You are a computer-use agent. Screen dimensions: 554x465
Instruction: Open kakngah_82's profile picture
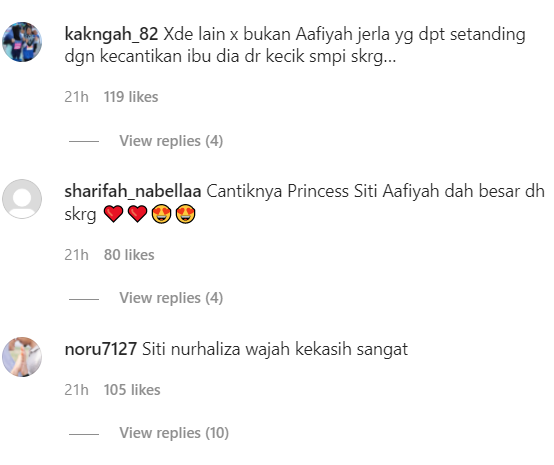pyautogui.click(x=22, y=42)
